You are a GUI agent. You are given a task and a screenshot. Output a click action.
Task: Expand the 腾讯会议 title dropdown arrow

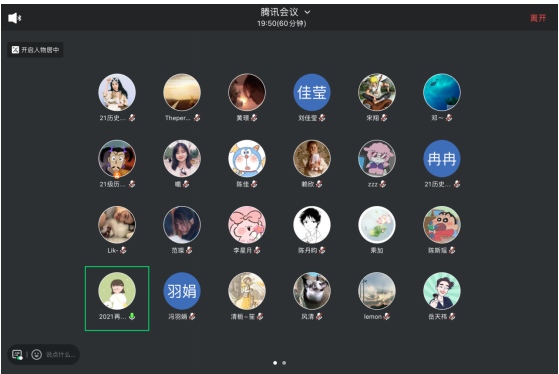tap(307, 12)
